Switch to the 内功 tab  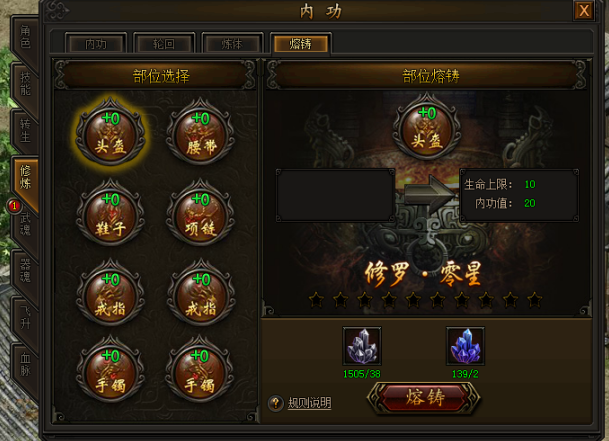coord(96,44)
